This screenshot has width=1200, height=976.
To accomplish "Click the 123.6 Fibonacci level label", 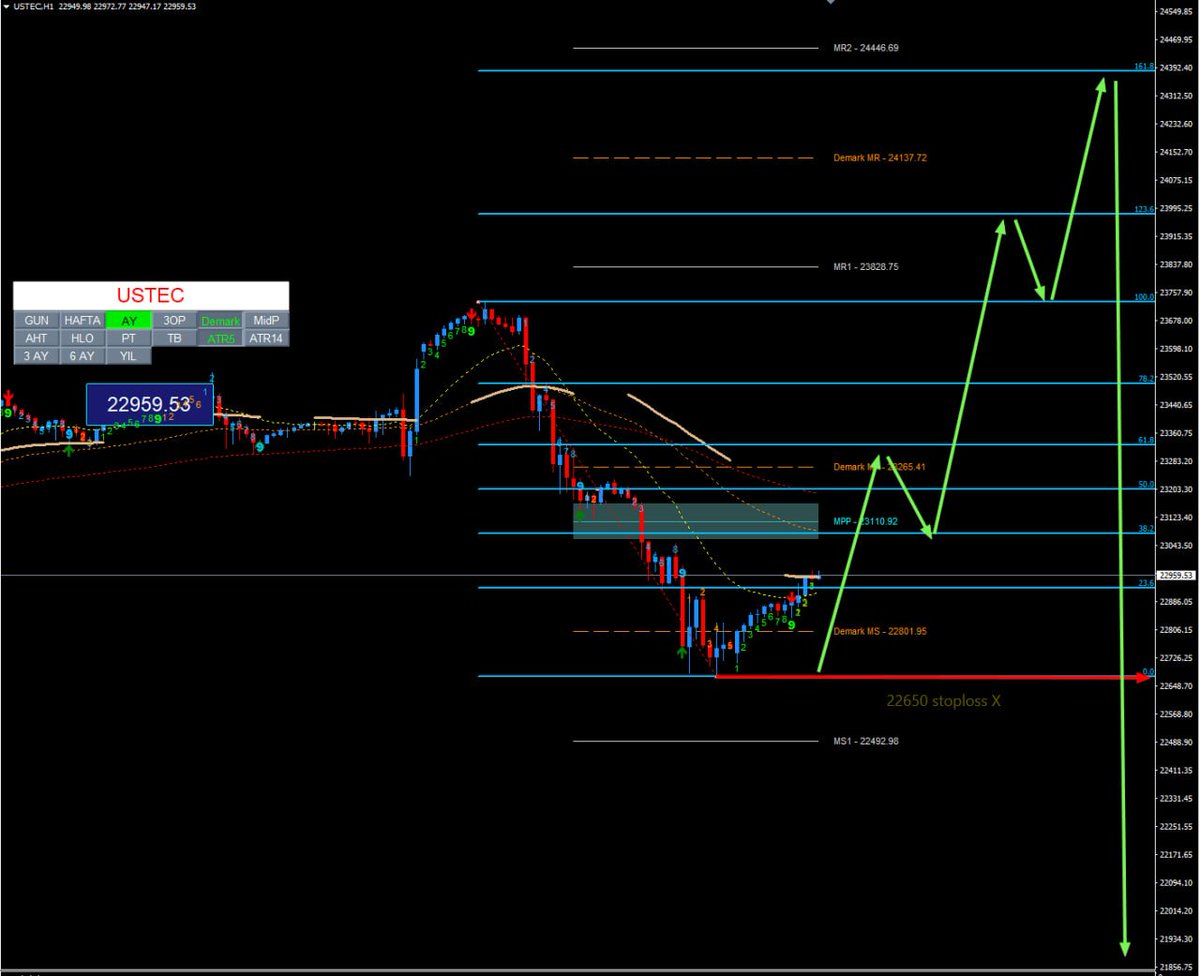I will (1145, 209).
